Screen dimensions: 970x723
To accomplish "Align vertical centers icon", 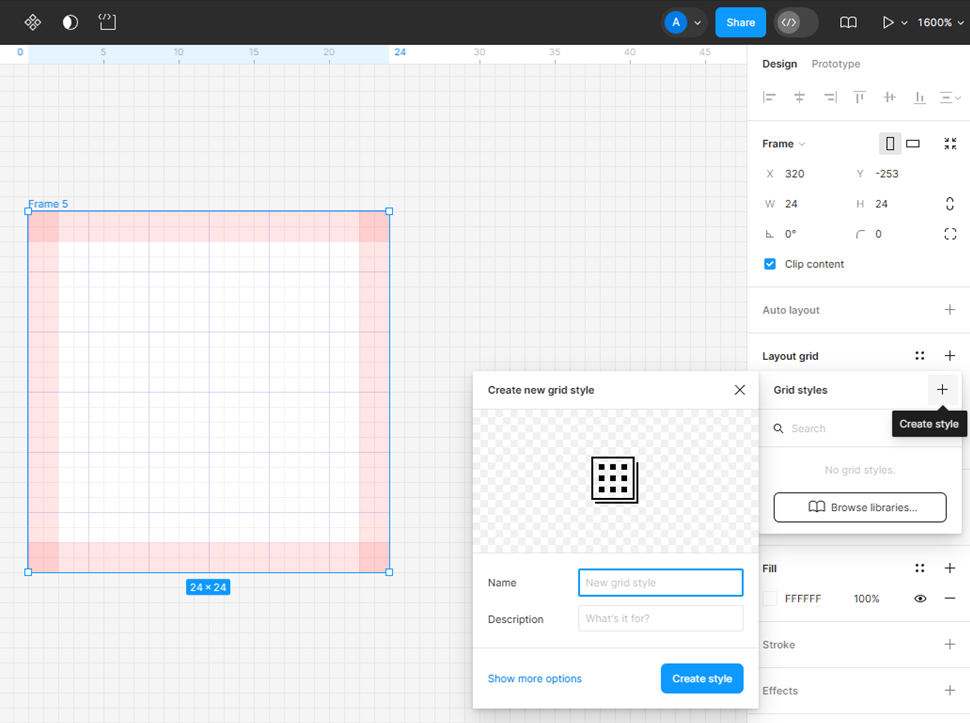I will pyautogui.click(x=890, y=97).
